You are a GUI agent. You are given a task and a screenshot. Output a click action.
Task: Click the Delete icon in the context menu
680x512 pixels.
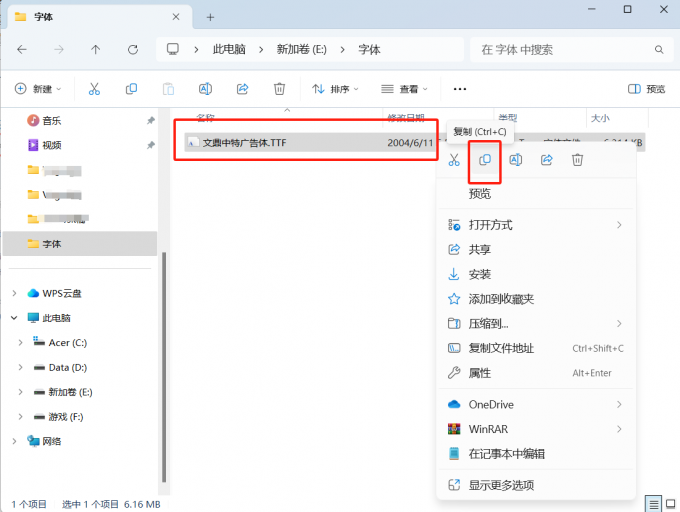pyautogui.click(x=577, y=160)
